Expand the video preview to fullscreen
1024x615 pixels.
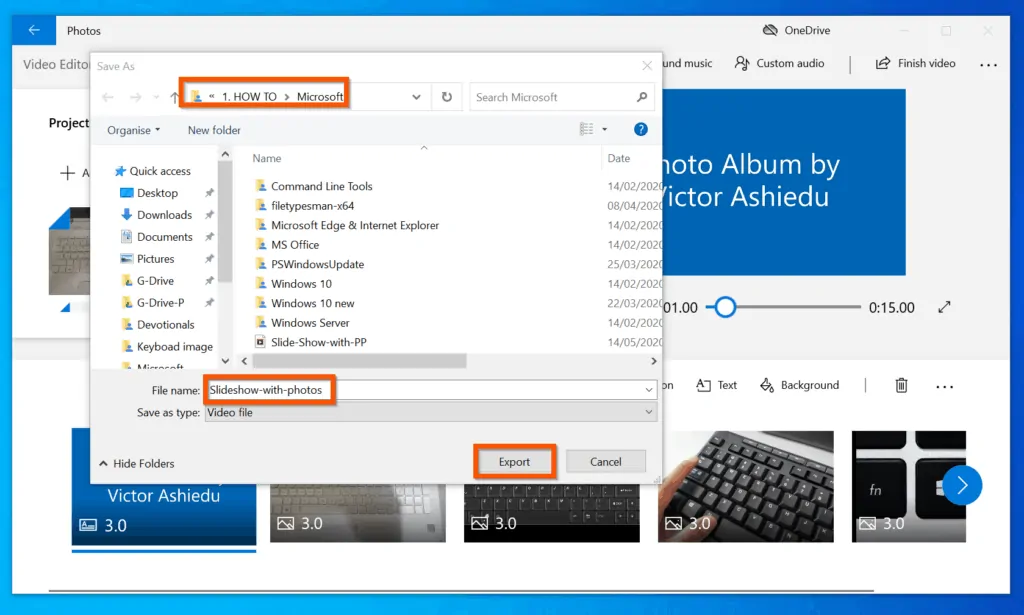(944, 307)
